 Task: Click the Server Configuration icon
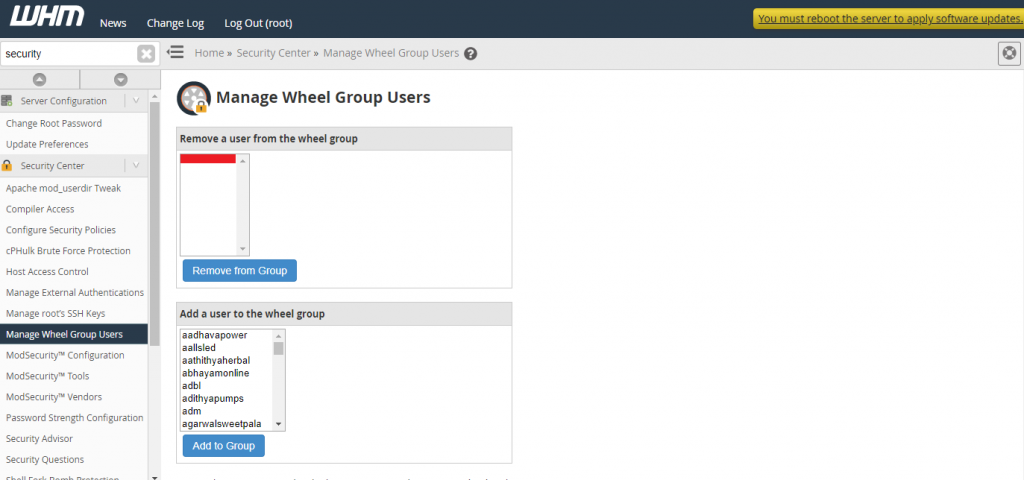click(8, 101)
